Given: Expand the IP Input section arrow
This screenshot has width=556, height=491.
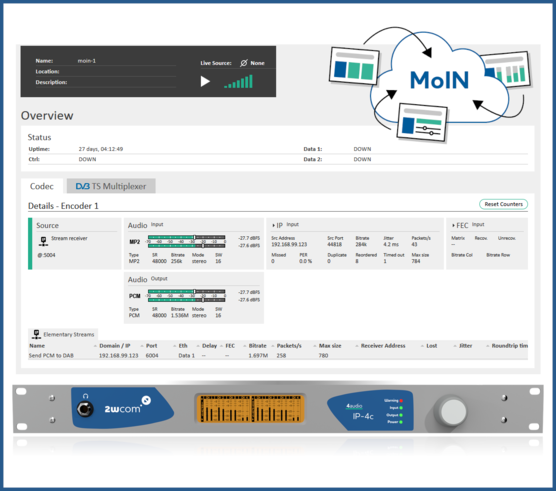Looking at the screenshot, I should [x=273, y=225].
